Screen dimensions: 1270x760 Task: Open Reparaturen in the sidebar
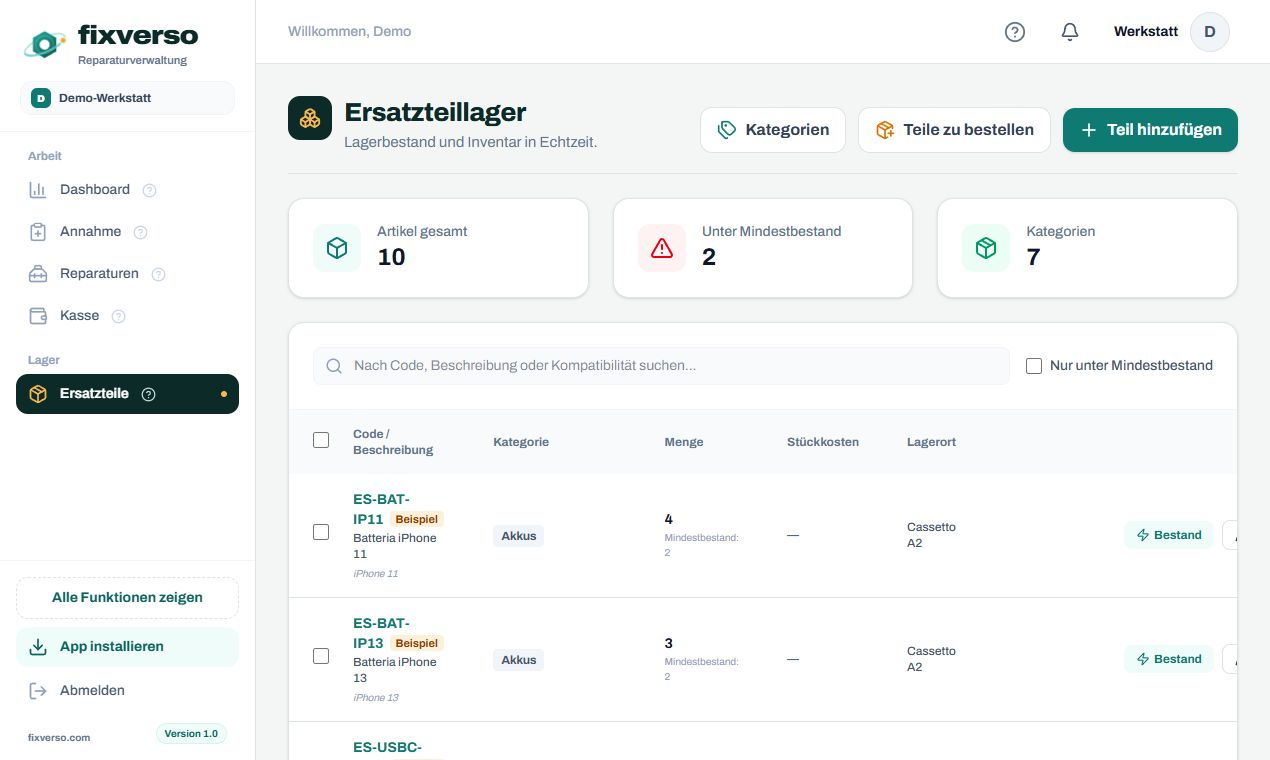(127, 274)
